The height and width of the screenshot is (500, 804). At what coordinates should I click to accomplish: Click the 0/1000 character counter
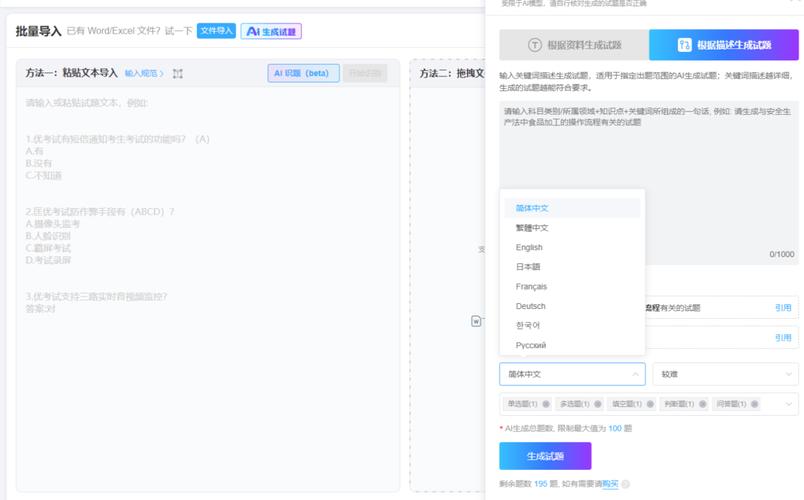coord(781,254)
